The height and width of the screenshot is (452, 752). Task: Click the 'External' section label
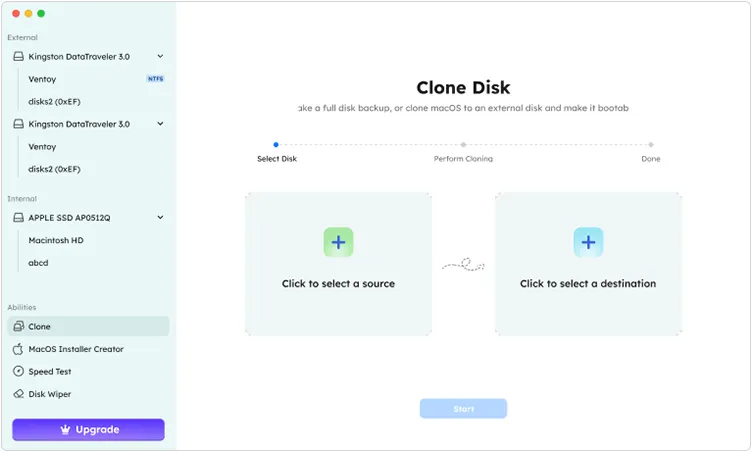(23, 37)
